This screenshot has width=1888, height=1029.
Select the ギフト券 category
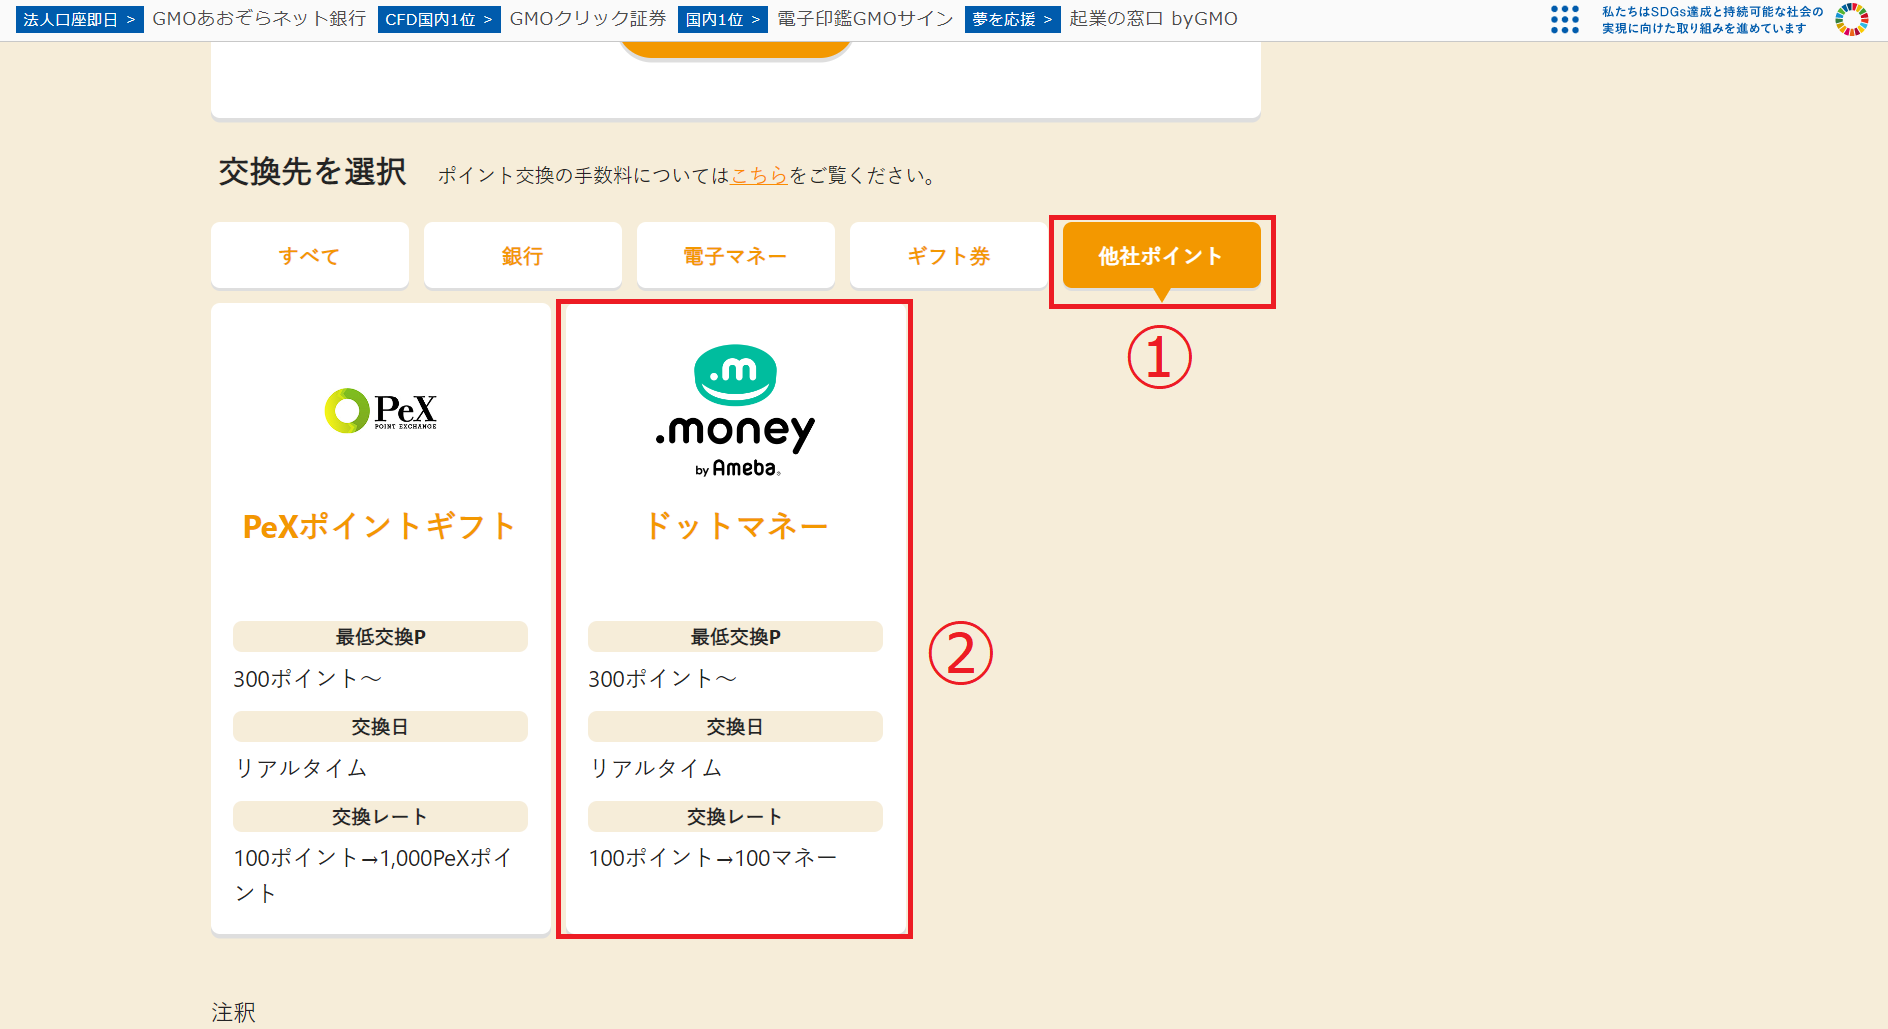tap(948, 256)
